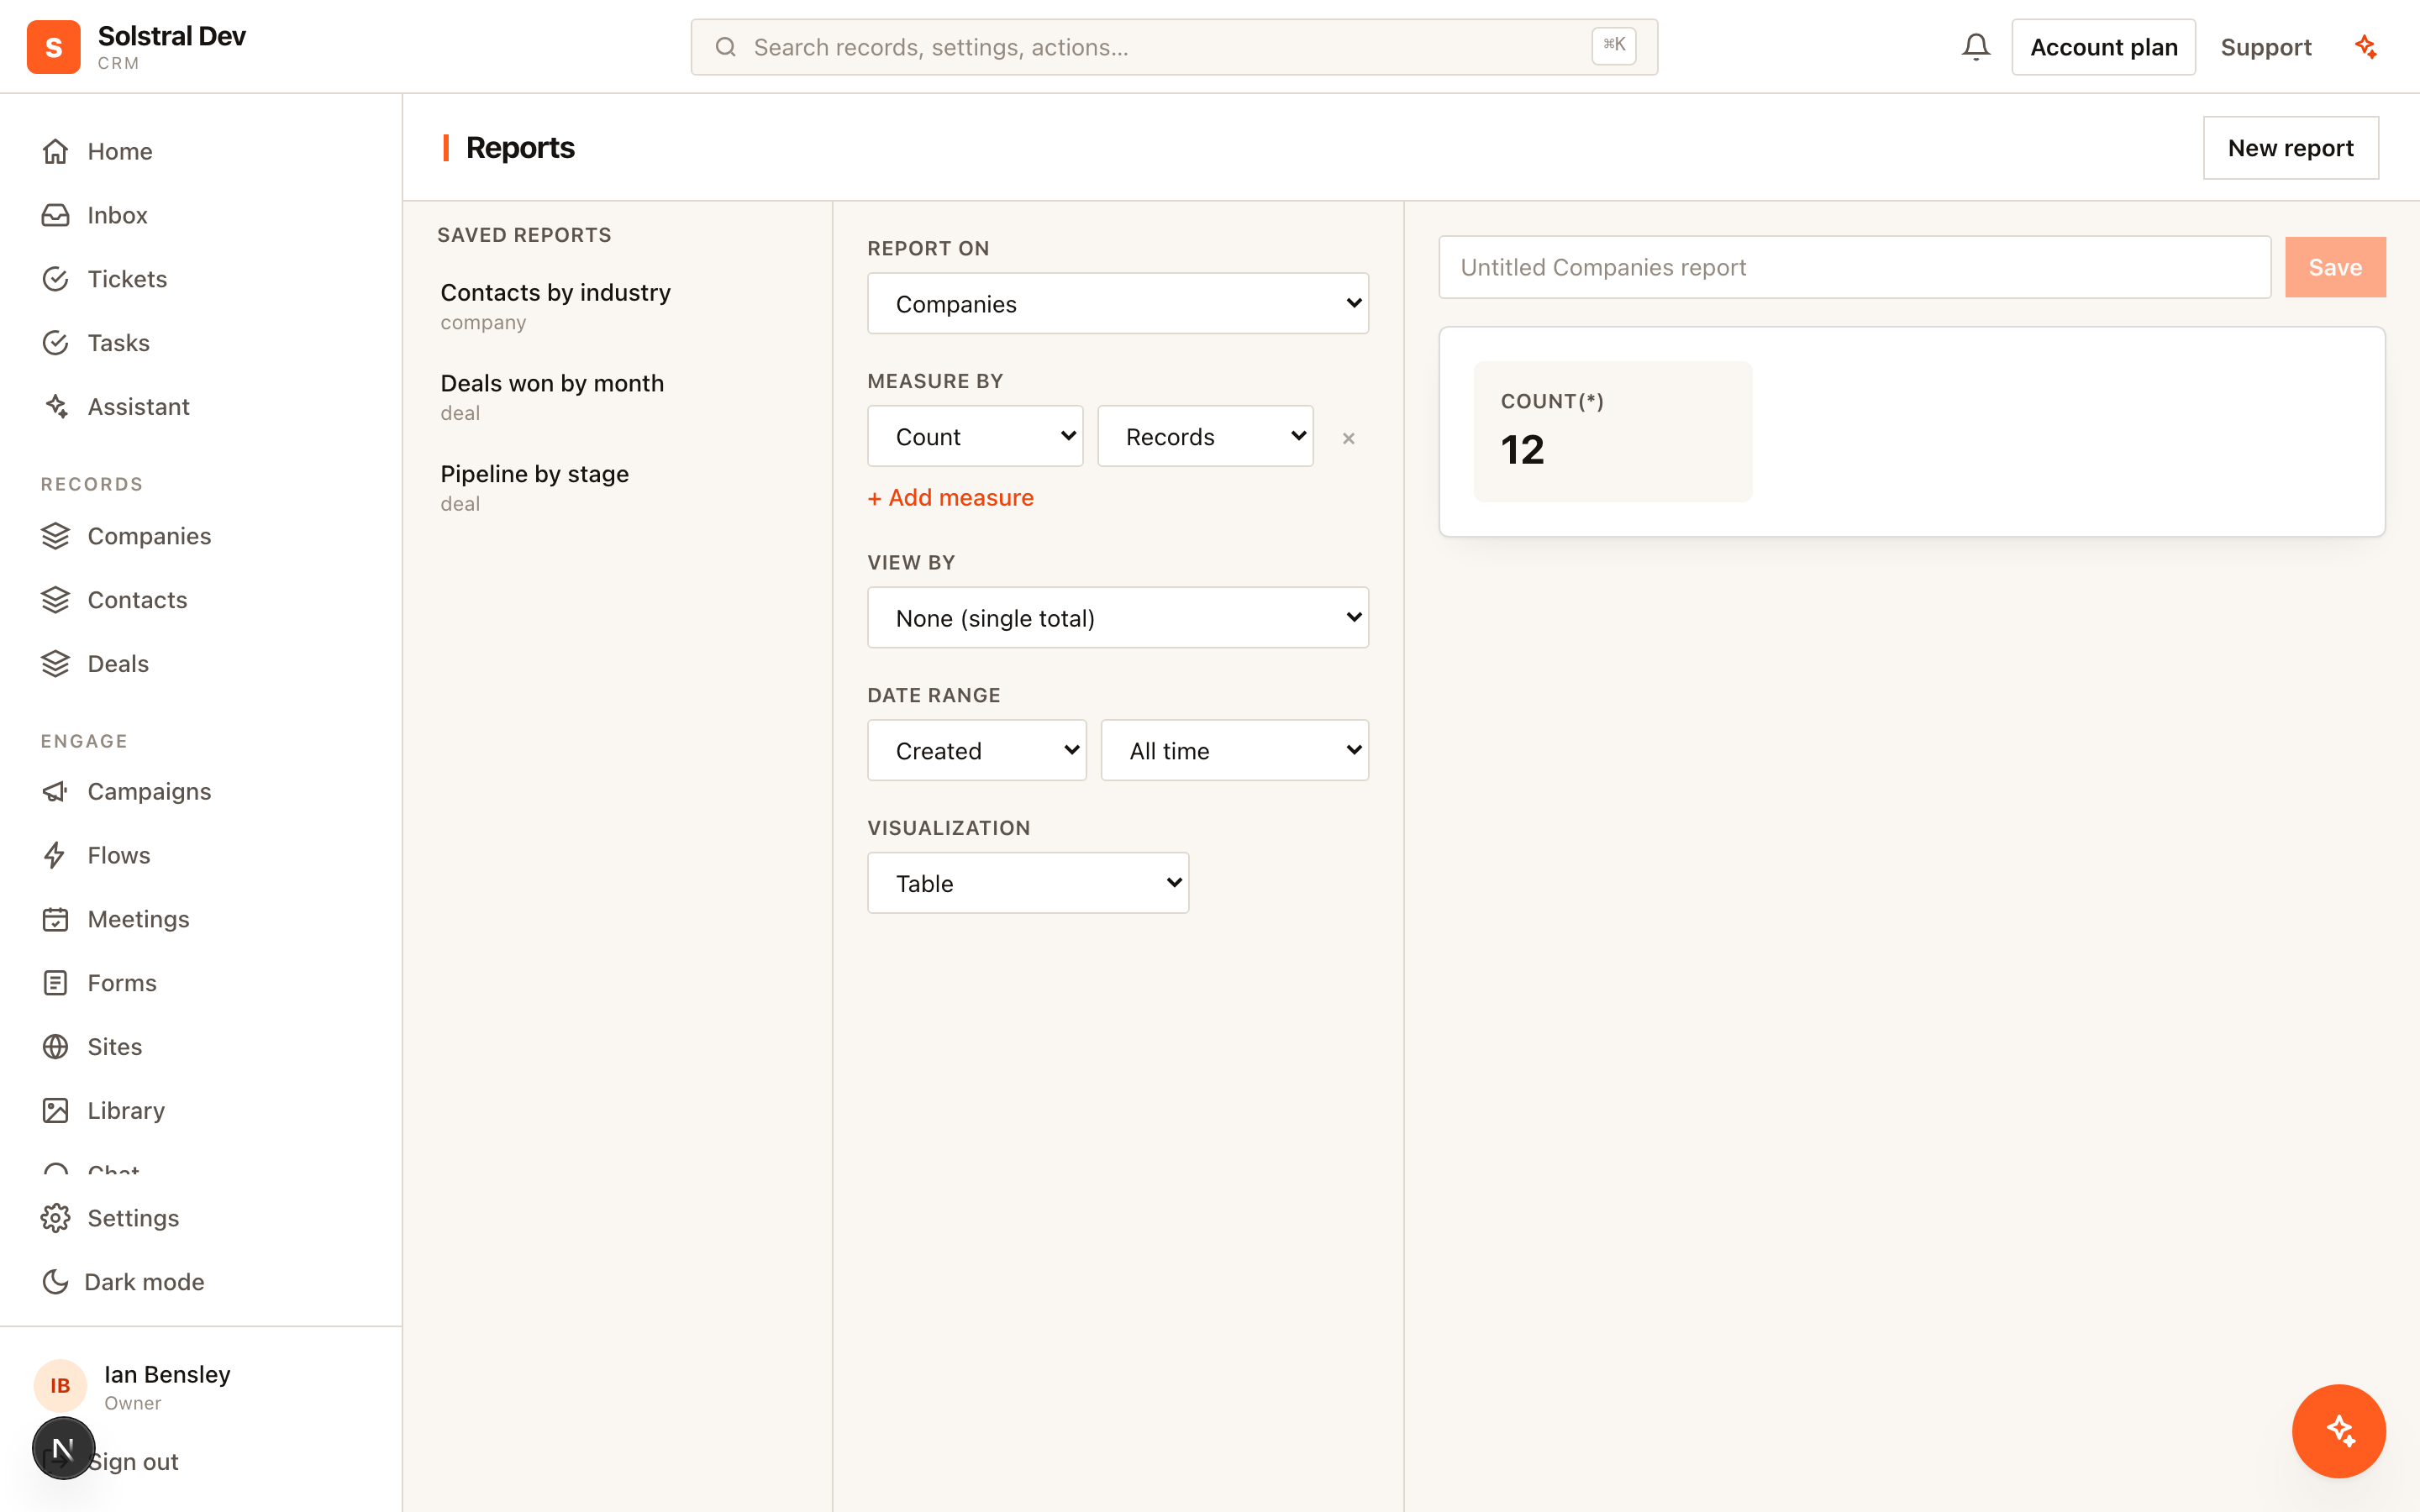The image size is (2420, 1512).
Task: Click Add measure link
Action: click(950, 498)
